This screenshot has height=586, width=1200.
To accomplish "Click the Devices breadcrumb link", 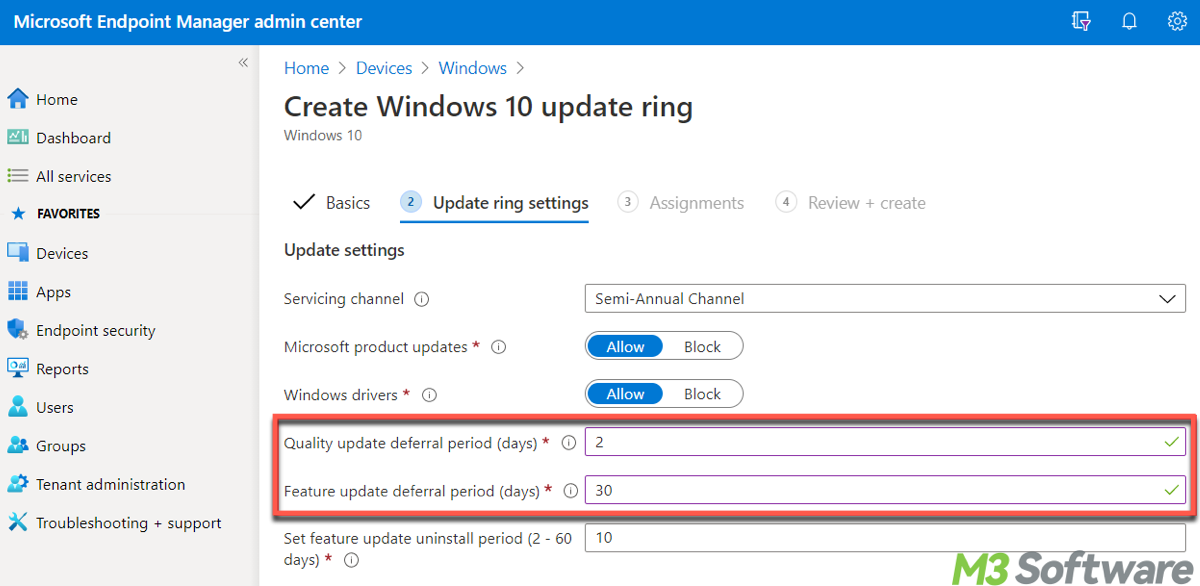I will coord(384,68).
